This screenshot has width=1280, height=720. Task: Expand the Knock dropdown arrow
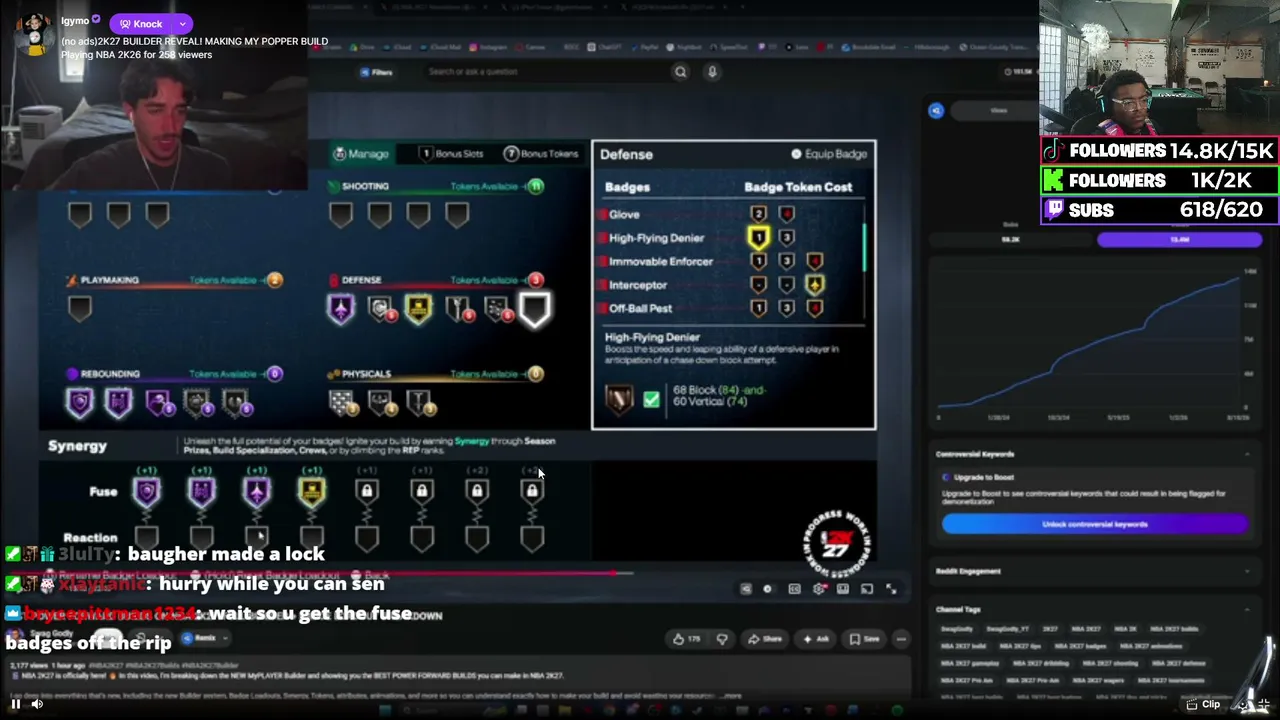(x=183, y=23)
